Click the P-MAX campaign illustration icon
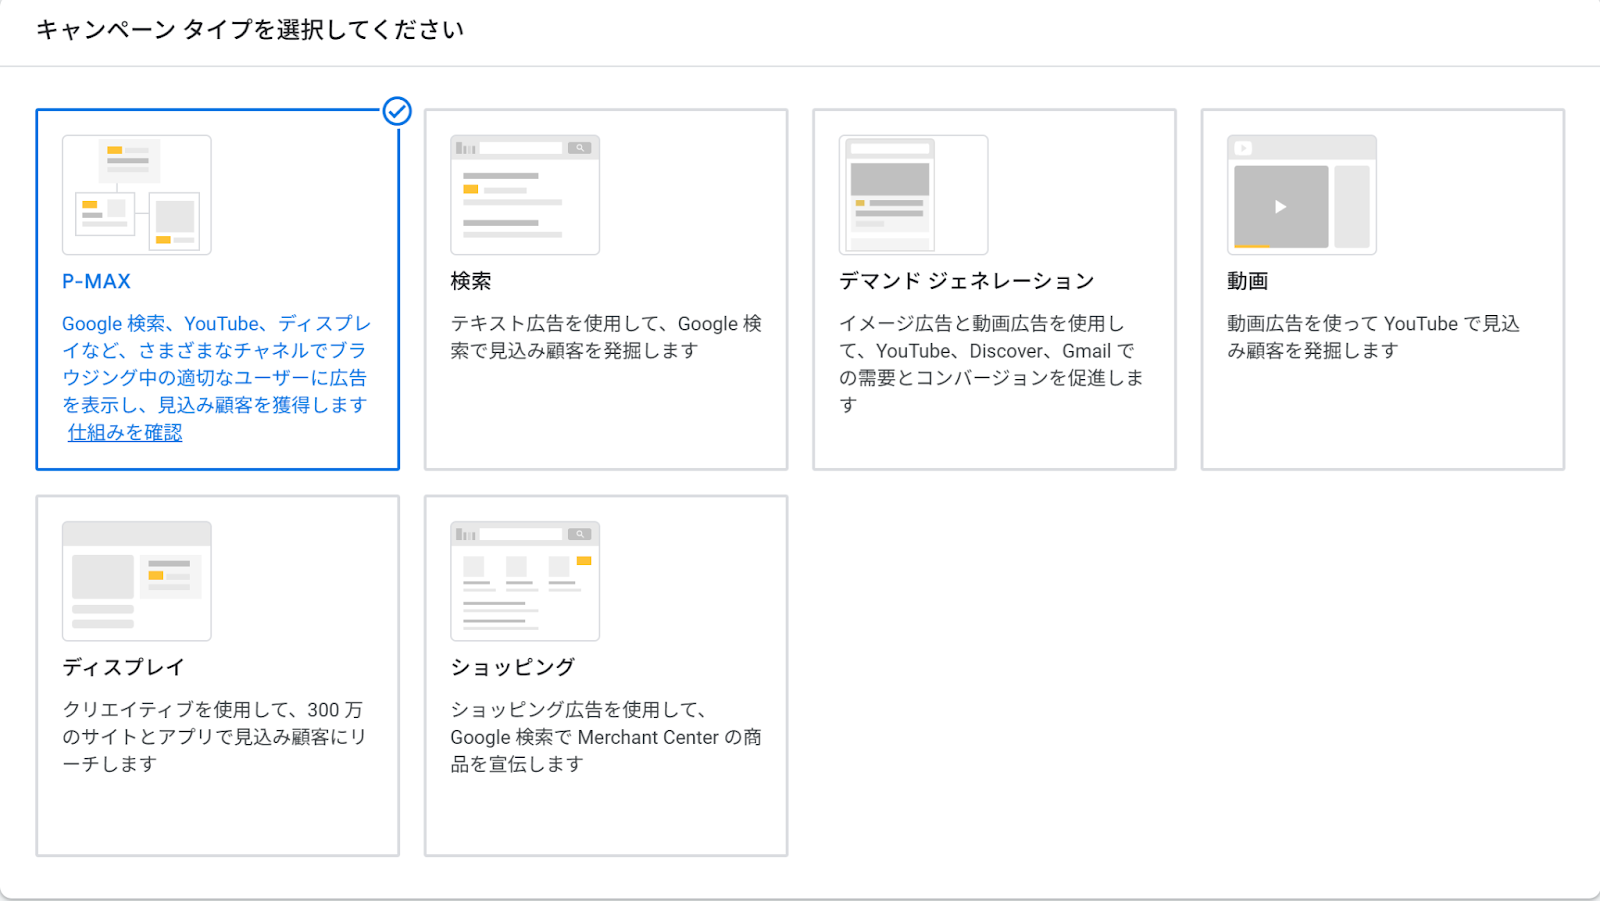Image resolution: width=1600 pixels, height=901 pixels. coord(137,195)
